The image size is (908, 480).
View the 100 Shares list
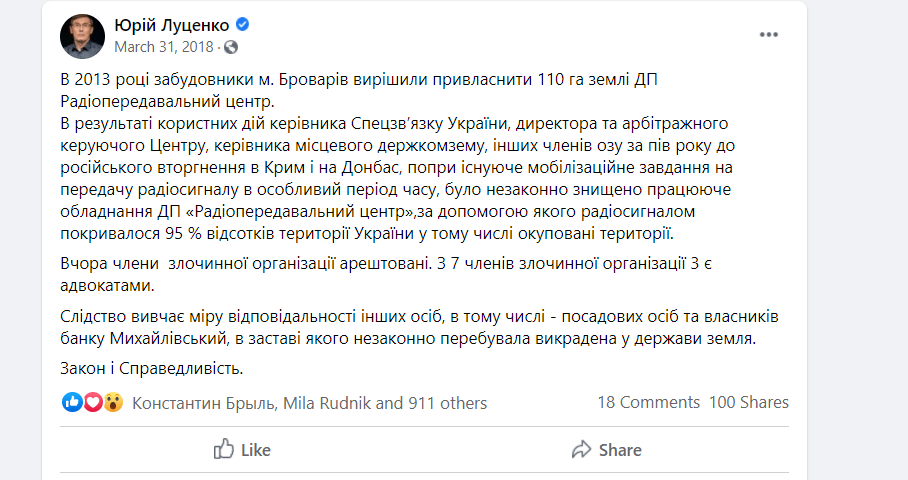749,402
